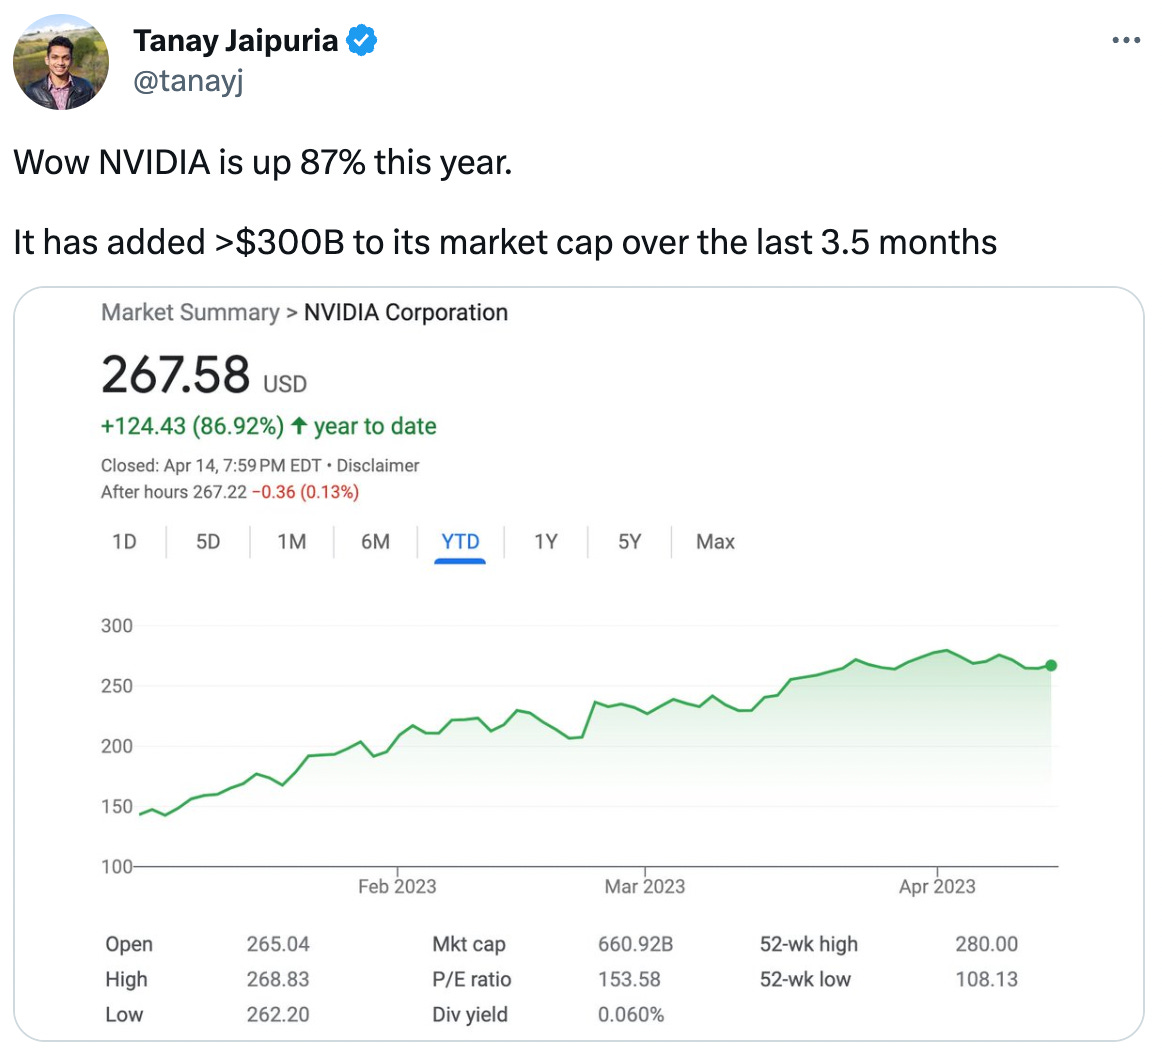Screen dimensions: 1162x1056
Task: Open the 1Y range option
Action: point(545,541)
